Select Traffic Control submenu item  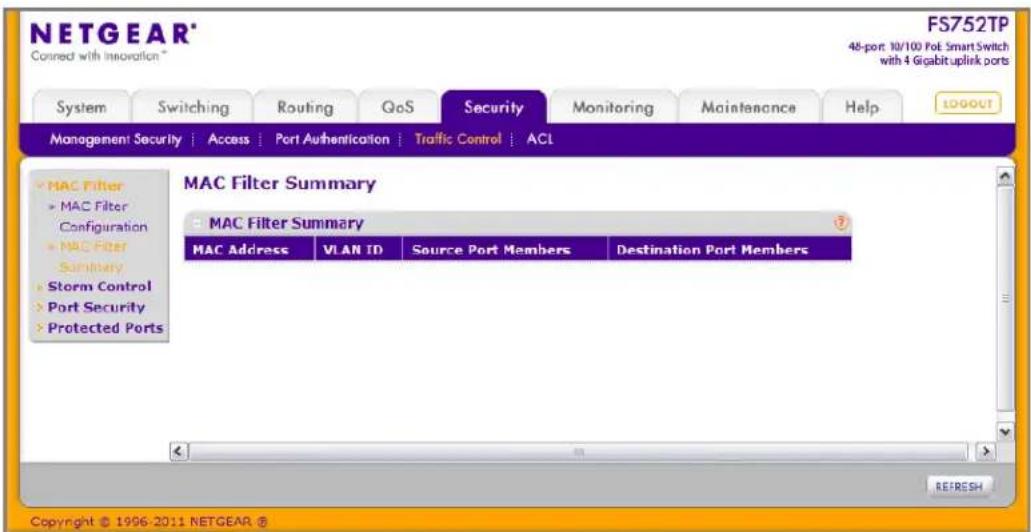(x=458, y=139)
